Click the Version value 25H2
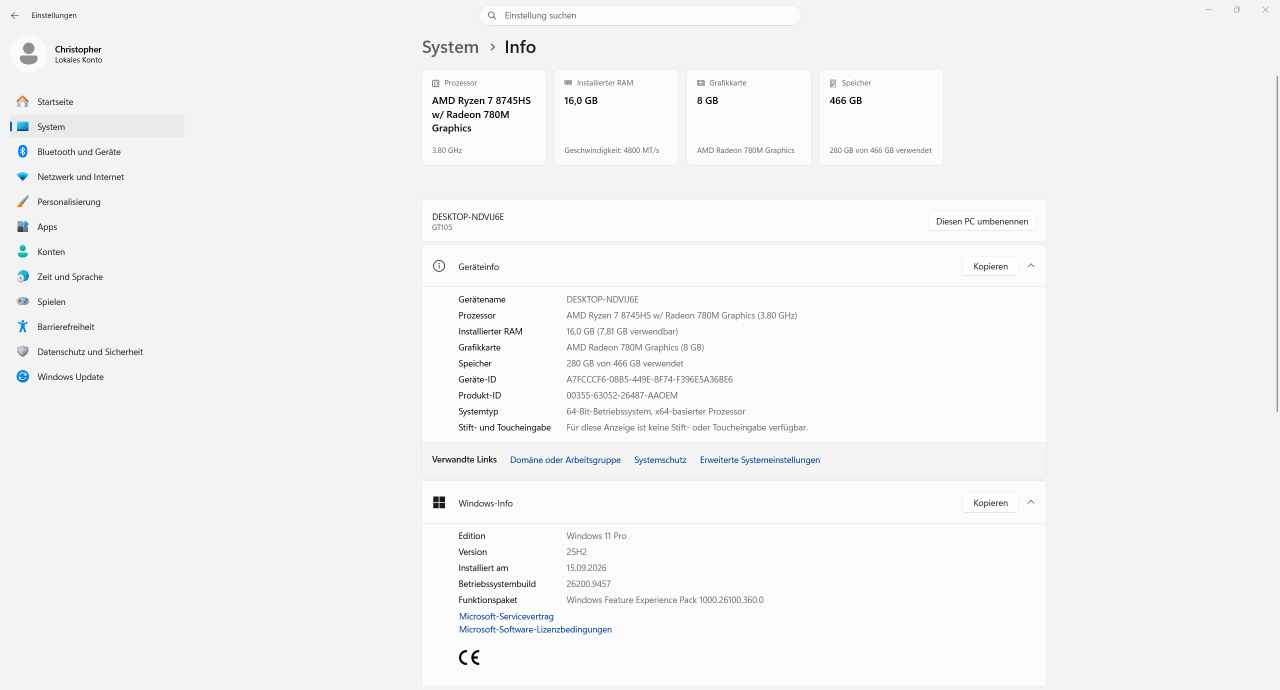Image resolution: width=1280 pixels, height=690 pixels. (x=577, y=552)
